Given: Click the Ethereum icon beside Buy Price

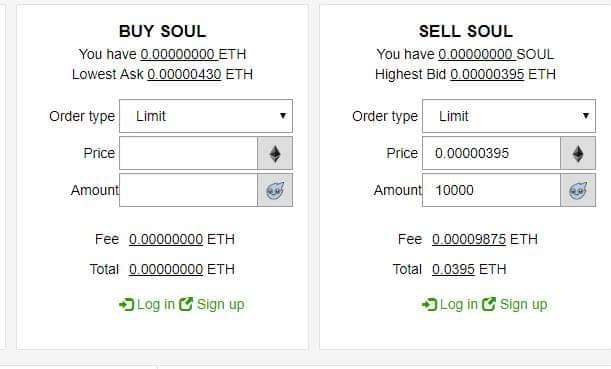Looking at the screenshot, I should (275, 154).
